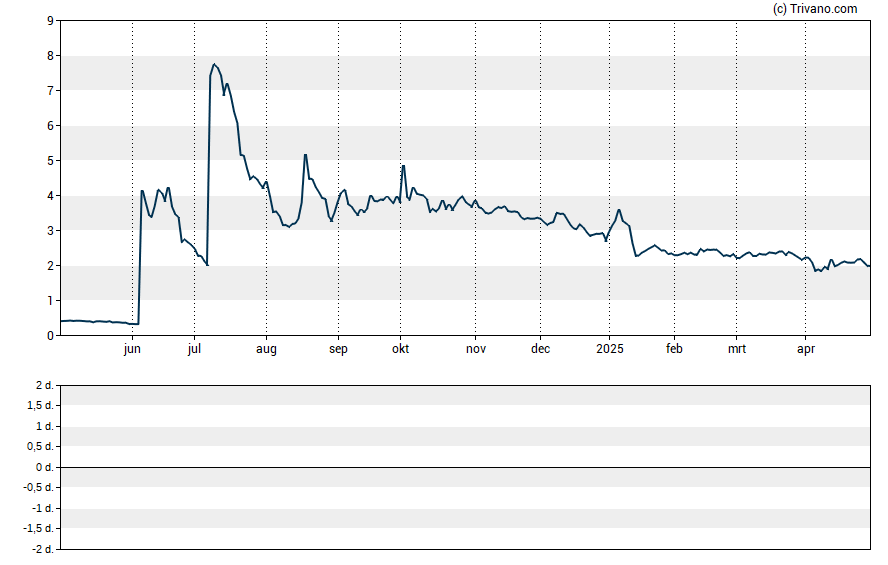Click the '1 d.' lower axis label
888x565 pixels.
(44, 426)
